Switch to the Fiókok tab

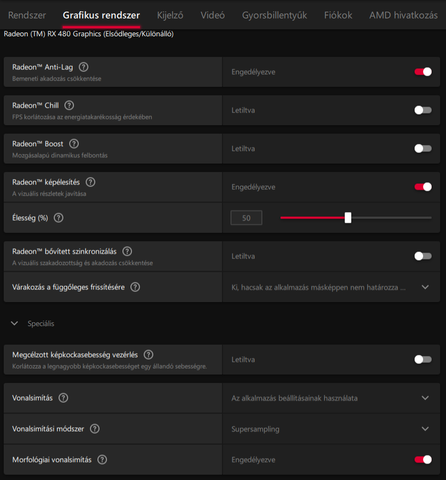click(338, 15)
